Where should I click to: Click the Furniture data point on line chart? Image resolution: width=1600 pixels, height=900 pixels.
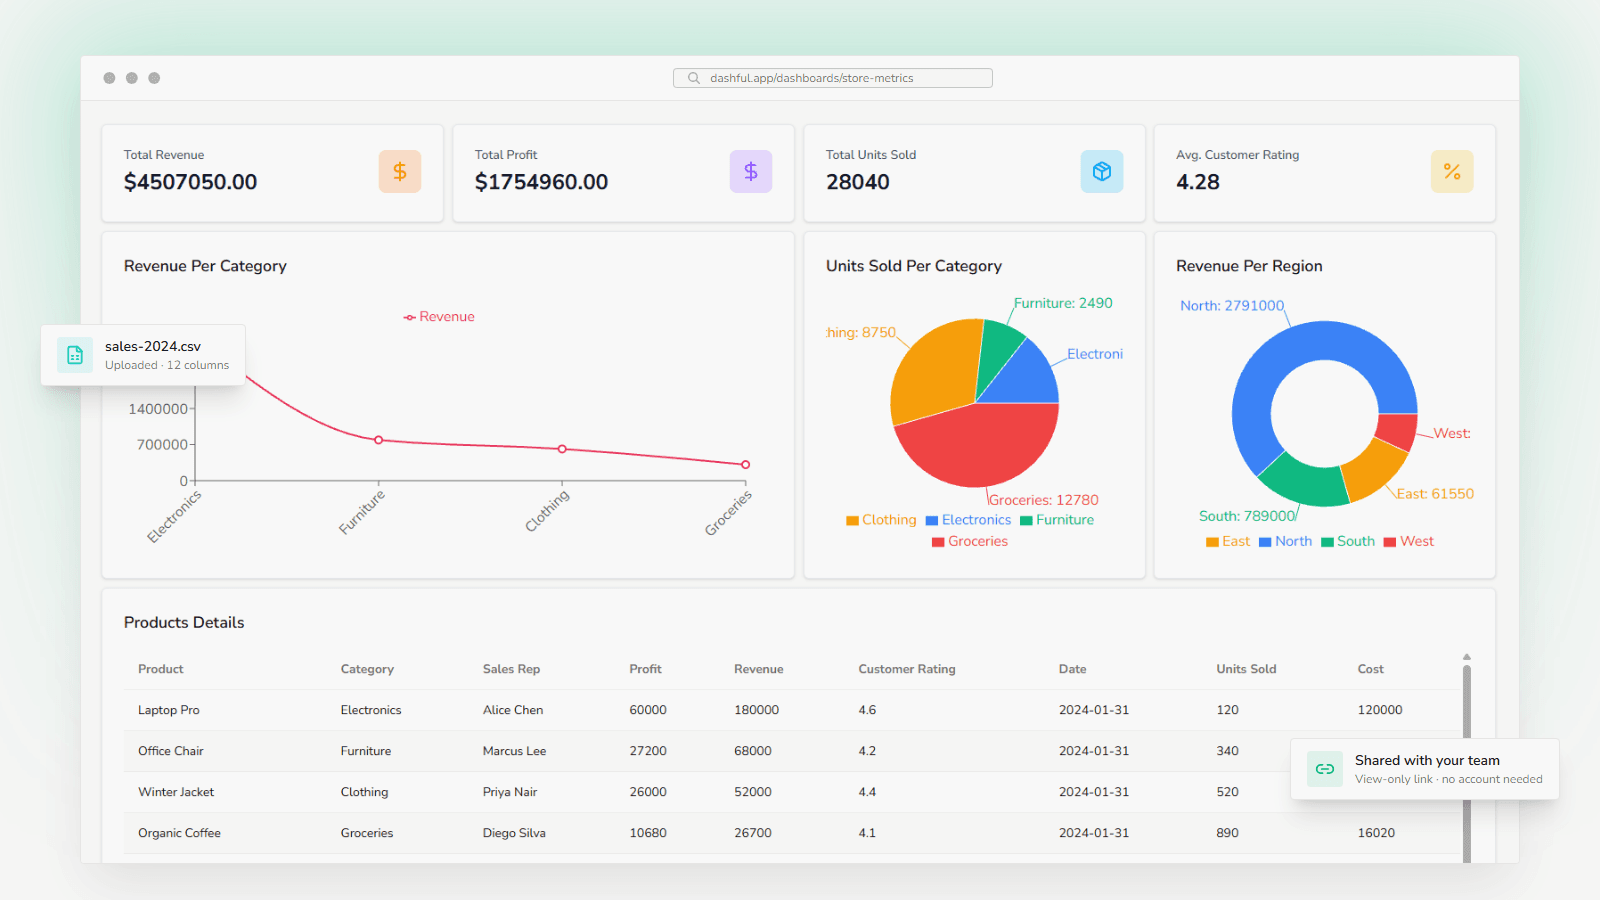coord(379,440)
